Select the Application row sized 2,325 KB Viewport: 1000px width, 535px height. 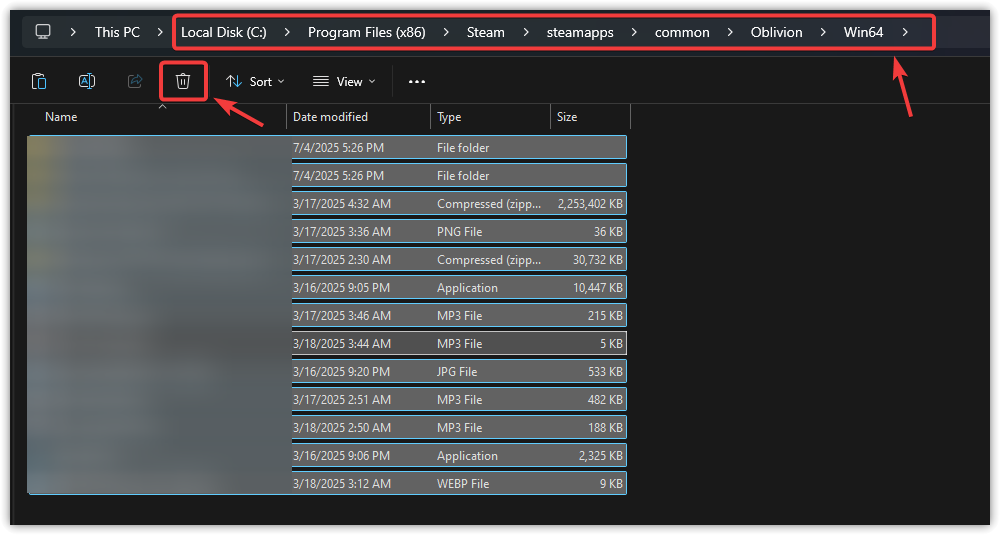pyautogui.click(x=327, y=456)
